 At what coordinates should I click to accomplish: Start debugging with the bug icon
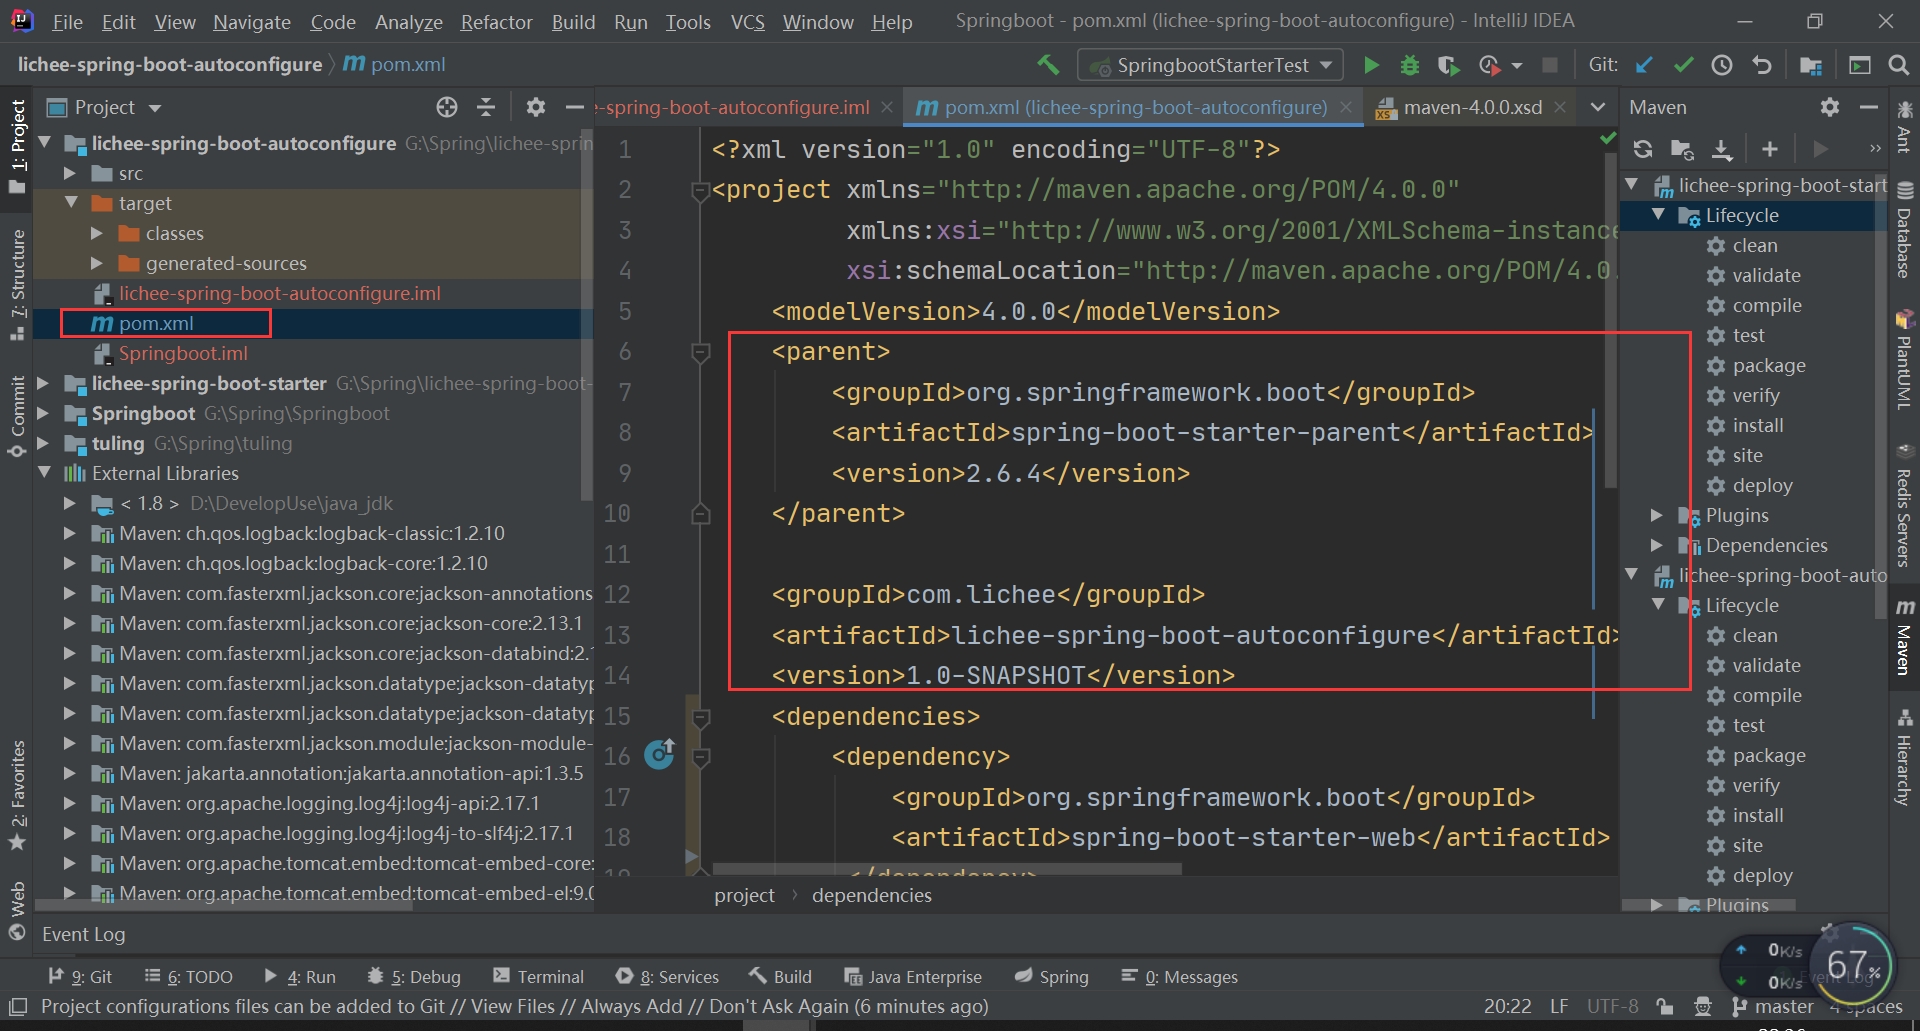[1410, 65]
